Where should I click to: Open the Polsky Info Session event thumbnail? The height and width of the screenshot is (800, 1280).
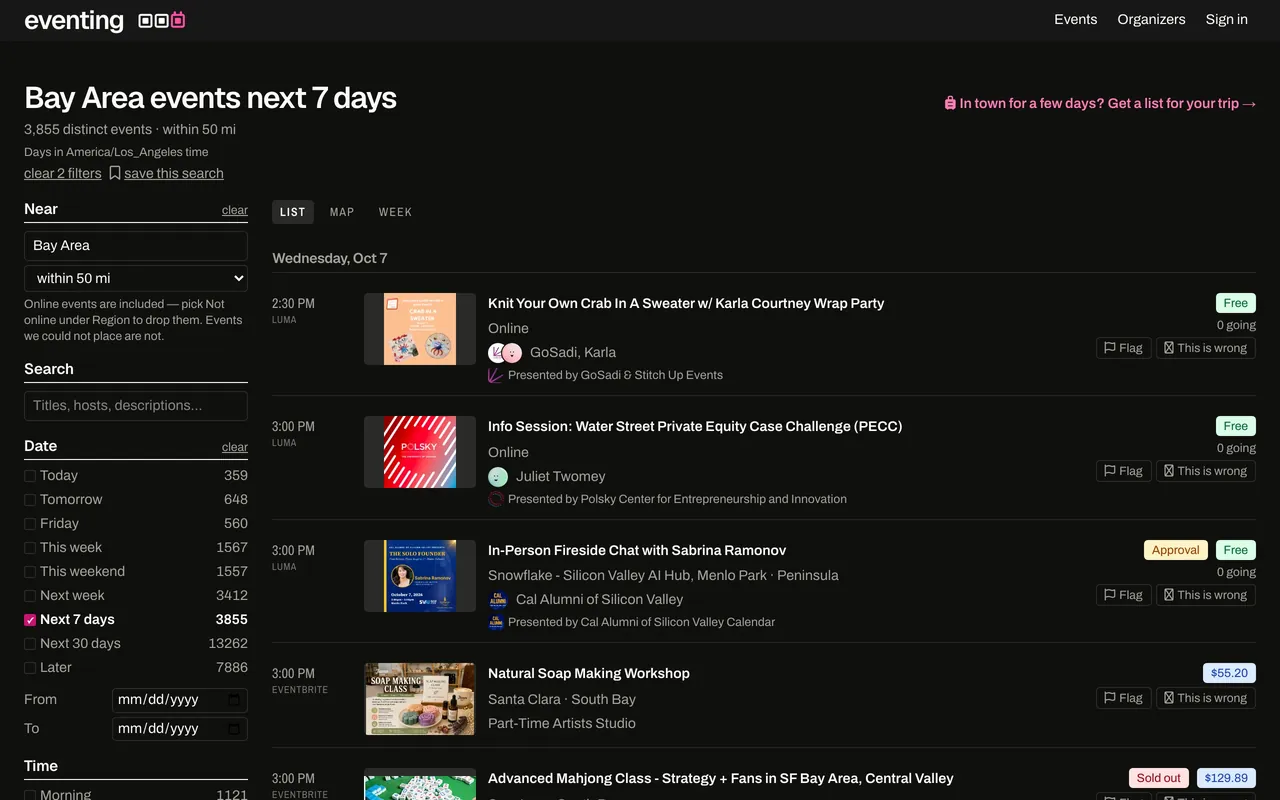(420, 452)
